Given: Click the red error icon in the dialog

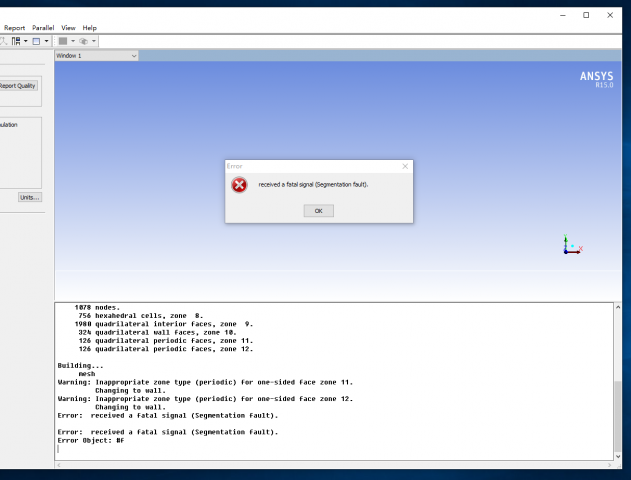Looking at the screenshot, I should pos(240,185).
